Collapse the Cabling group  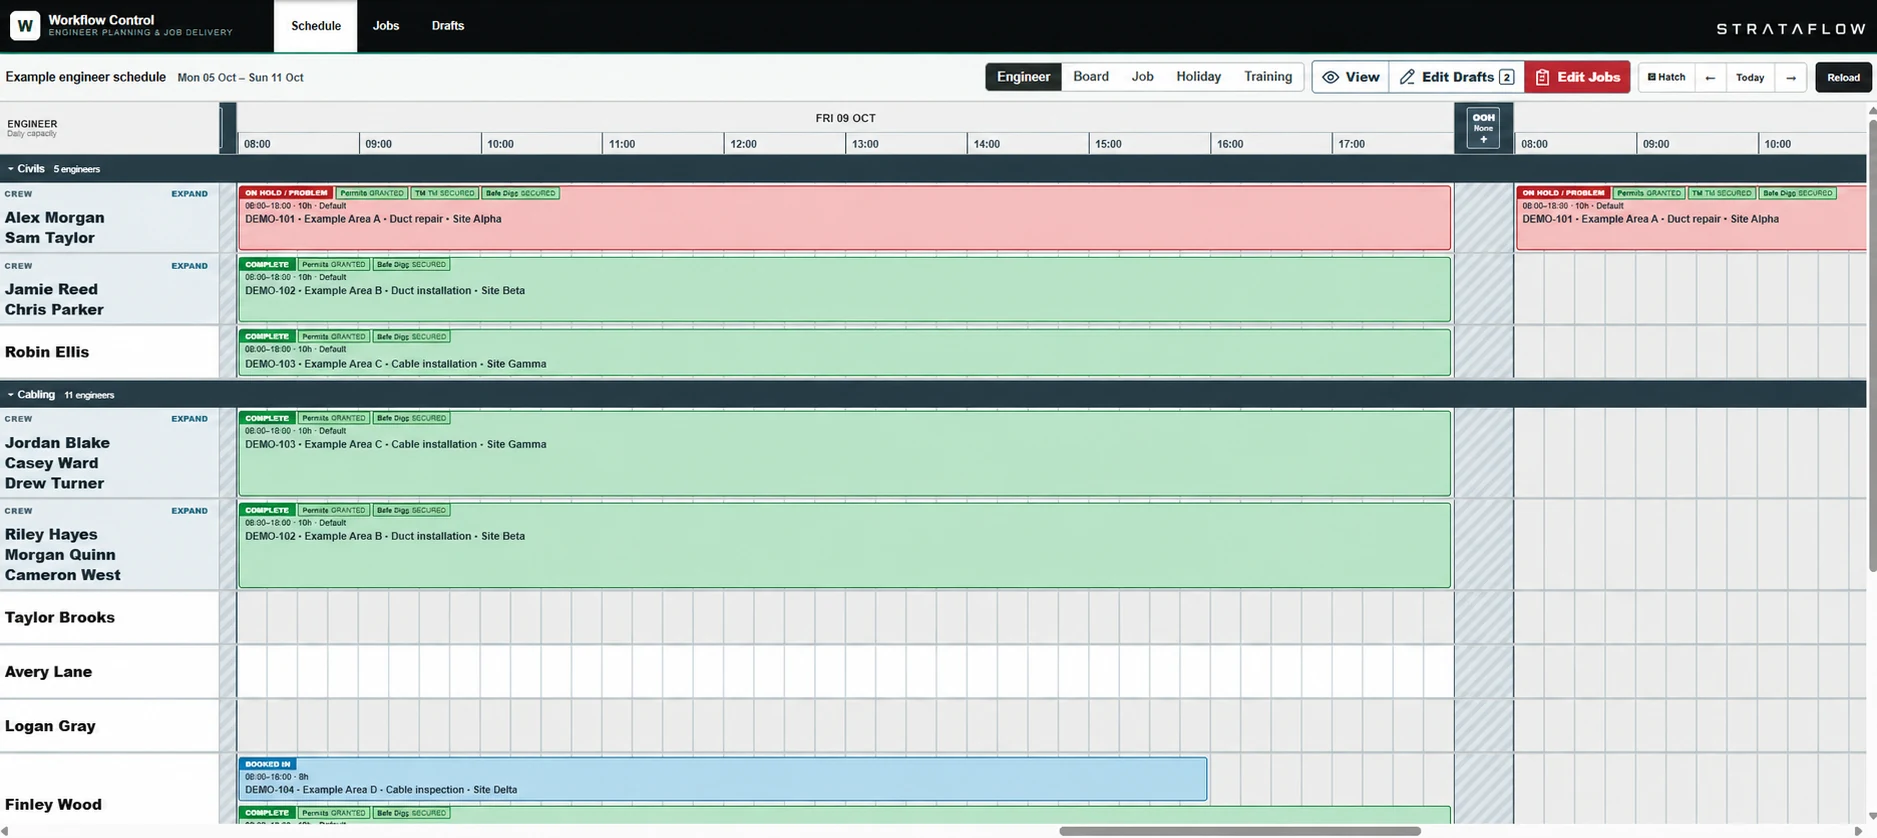pyautogui.click(x=11, y=395)
